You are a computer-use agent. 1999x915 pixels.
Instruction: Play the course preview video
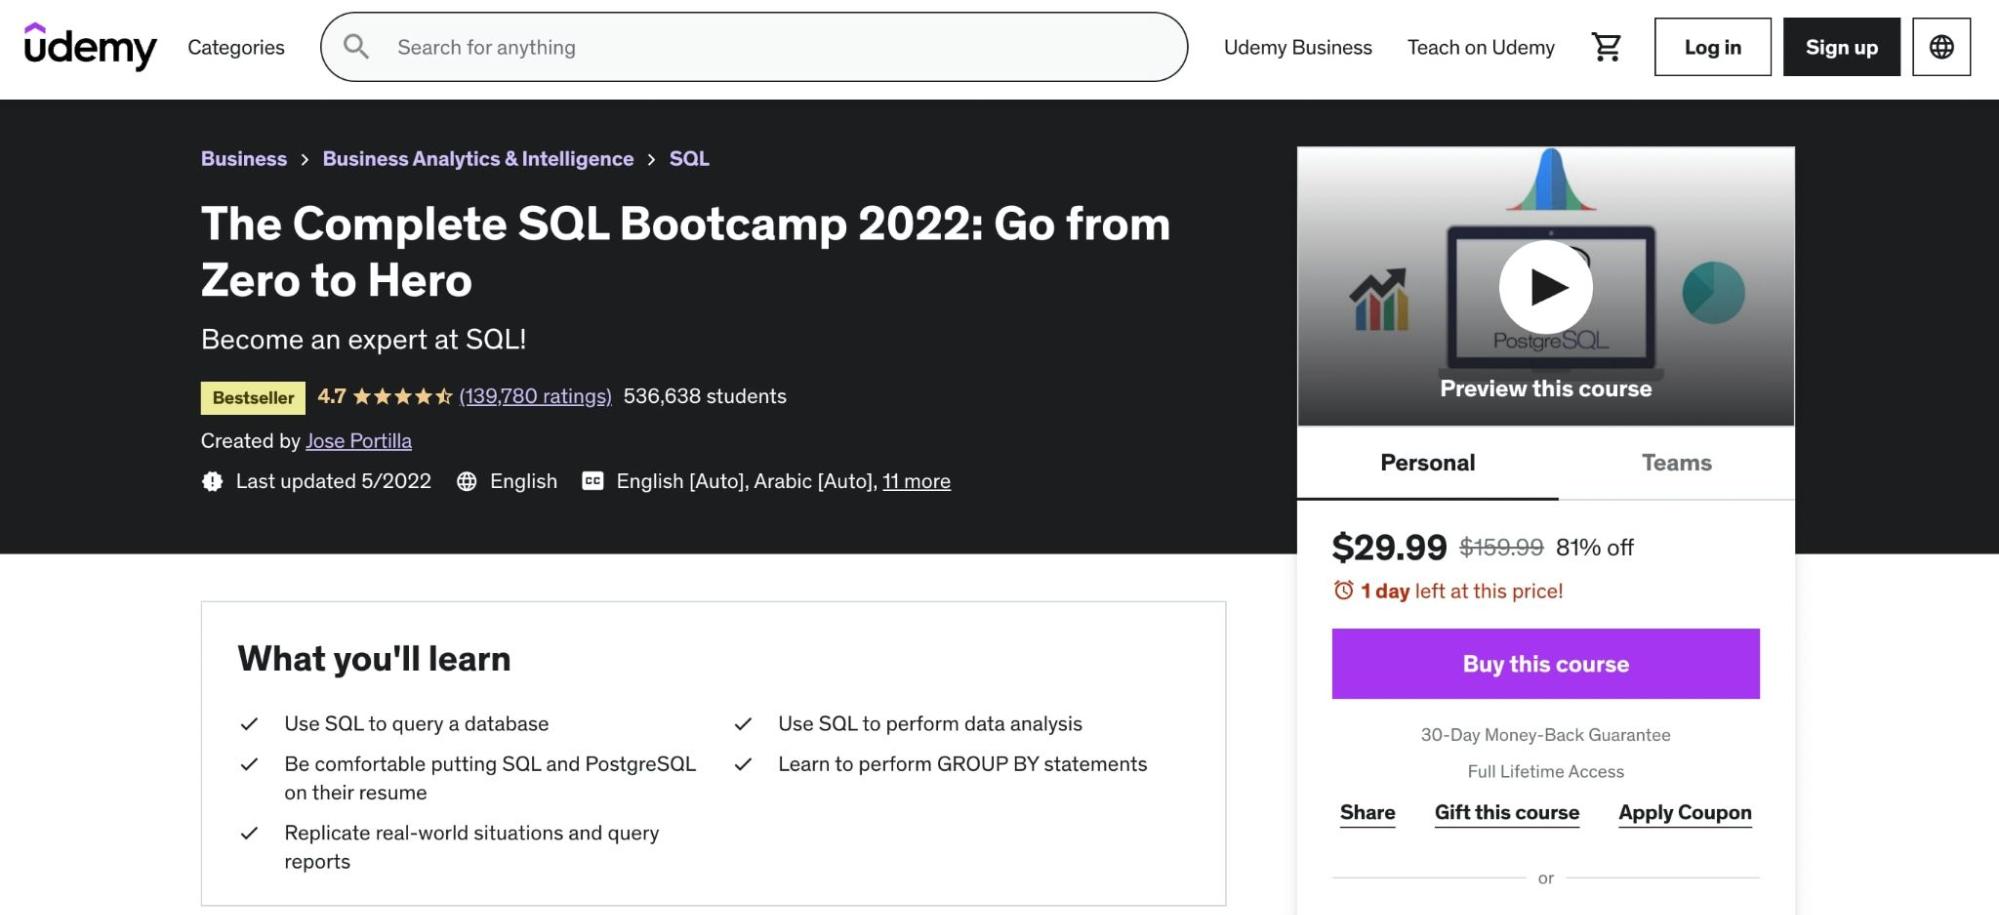point(1545,286)
